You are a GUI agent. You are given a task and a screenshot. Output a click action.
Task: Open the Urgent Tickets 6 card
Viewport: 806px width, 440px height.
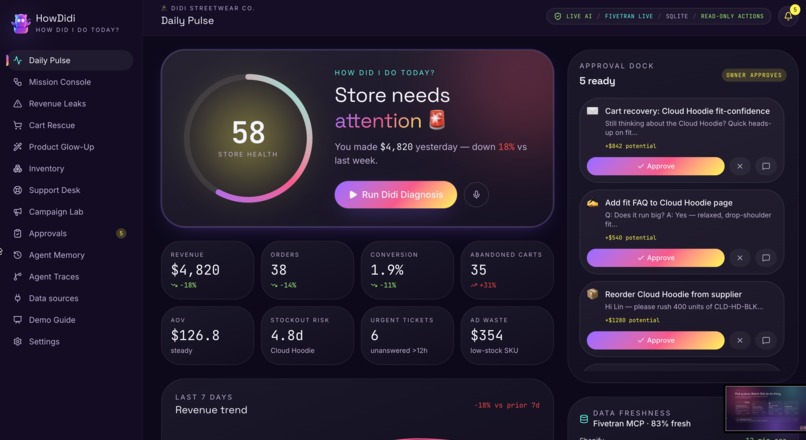(407, 335)
